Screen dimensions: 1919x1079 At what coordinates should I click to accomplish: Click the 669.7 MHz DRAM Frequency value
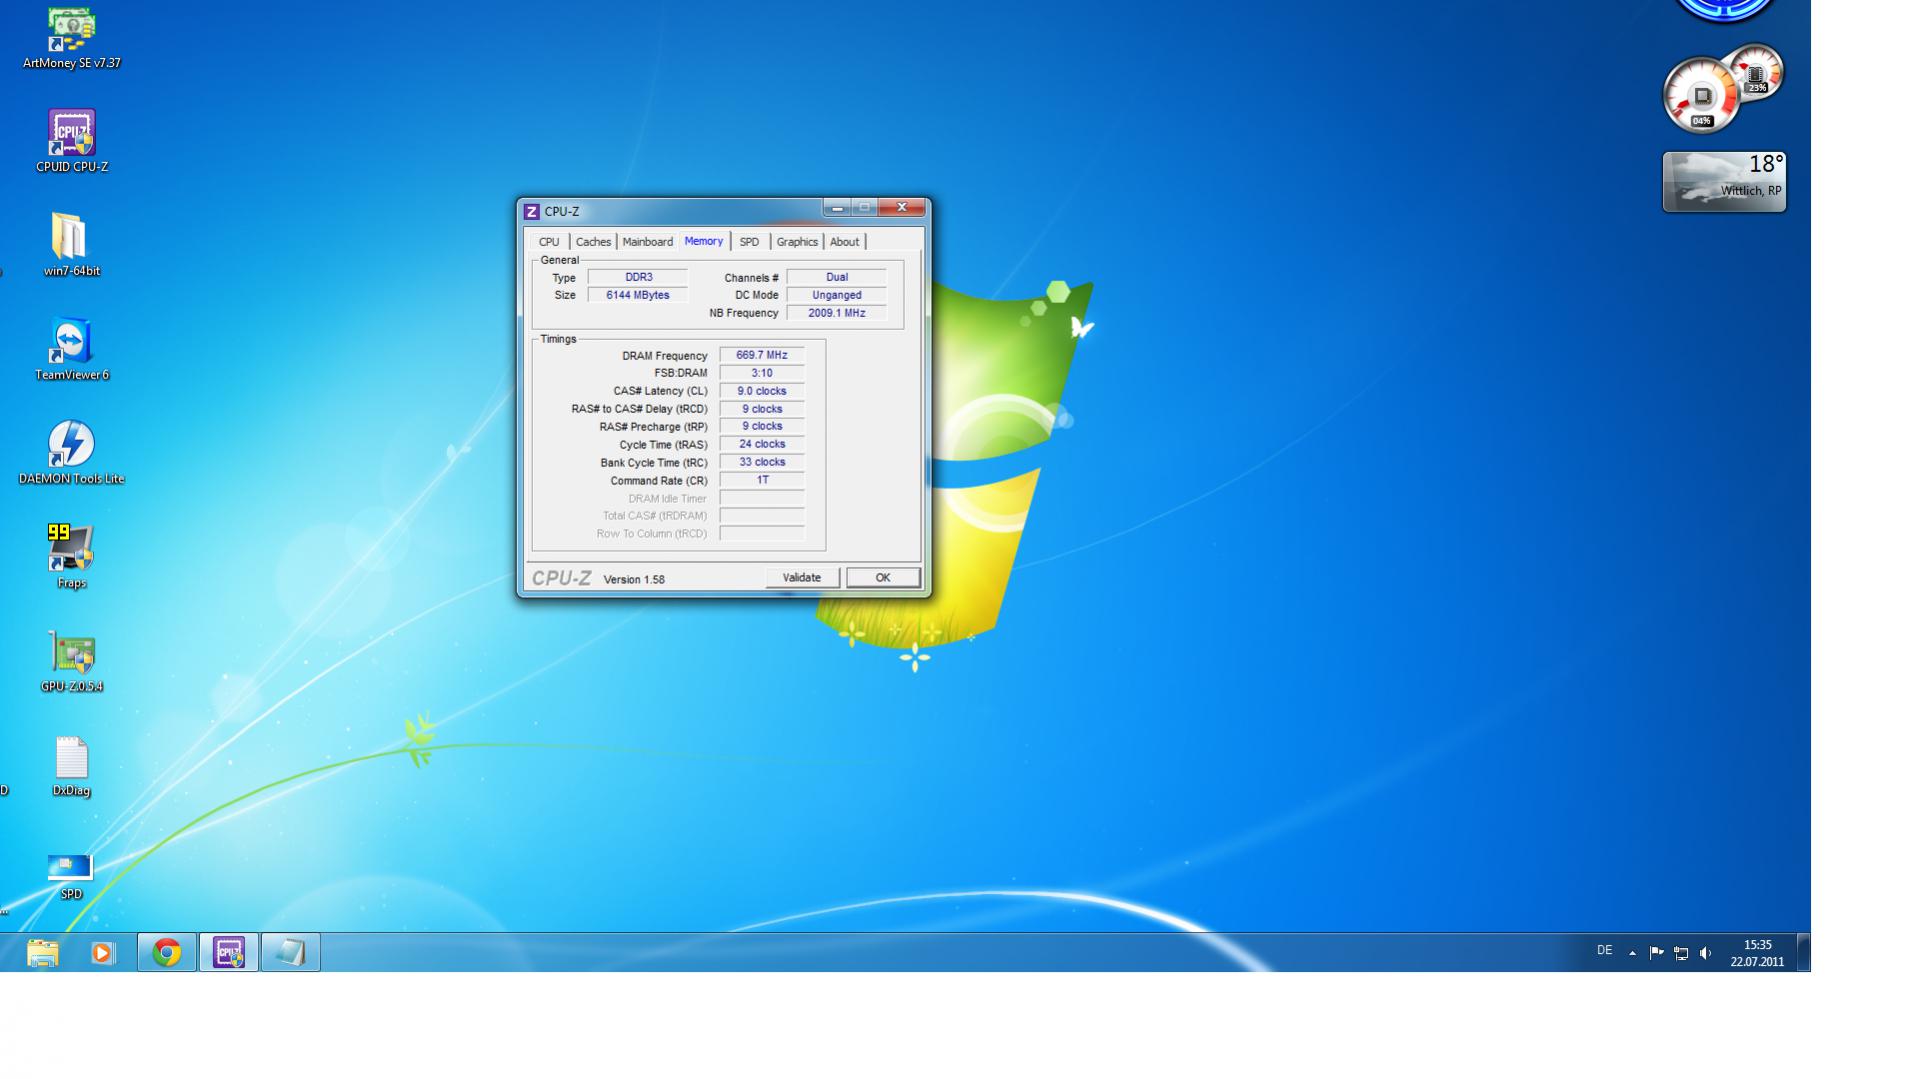(x=762, y=355)
